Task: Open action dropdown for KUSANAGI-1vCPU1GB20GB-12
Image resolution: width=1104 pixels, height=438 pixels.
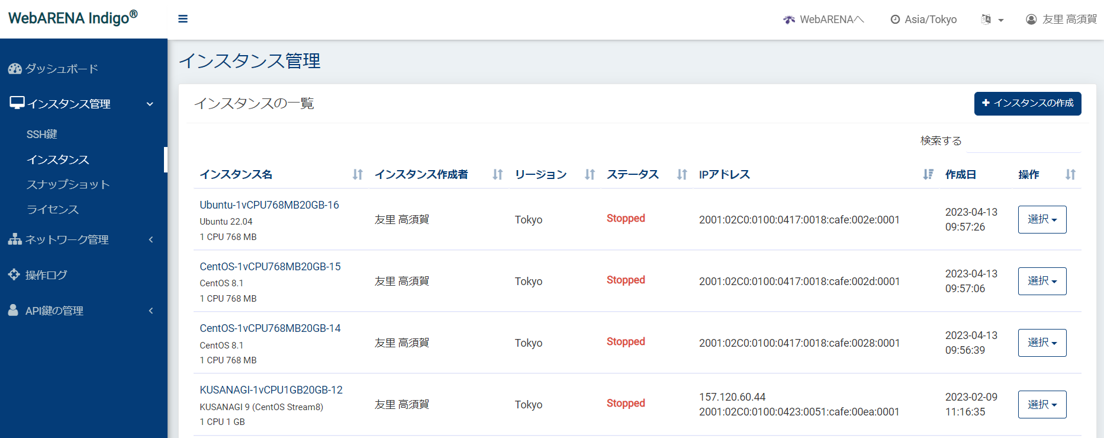Action: pyautogui.click(x=1041, y=405)
